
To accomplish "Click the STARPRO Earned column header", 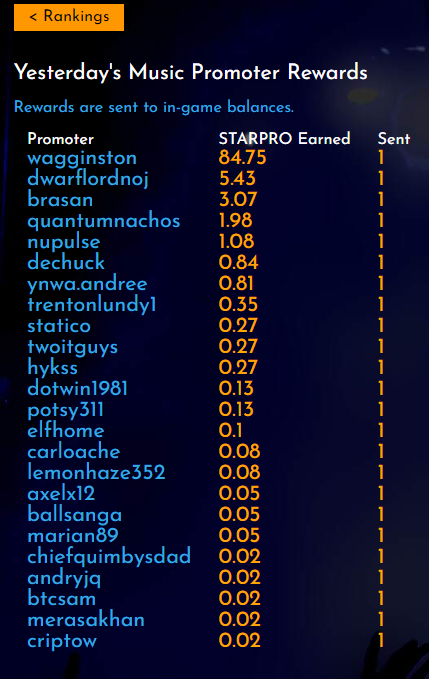I will point(284,139).
